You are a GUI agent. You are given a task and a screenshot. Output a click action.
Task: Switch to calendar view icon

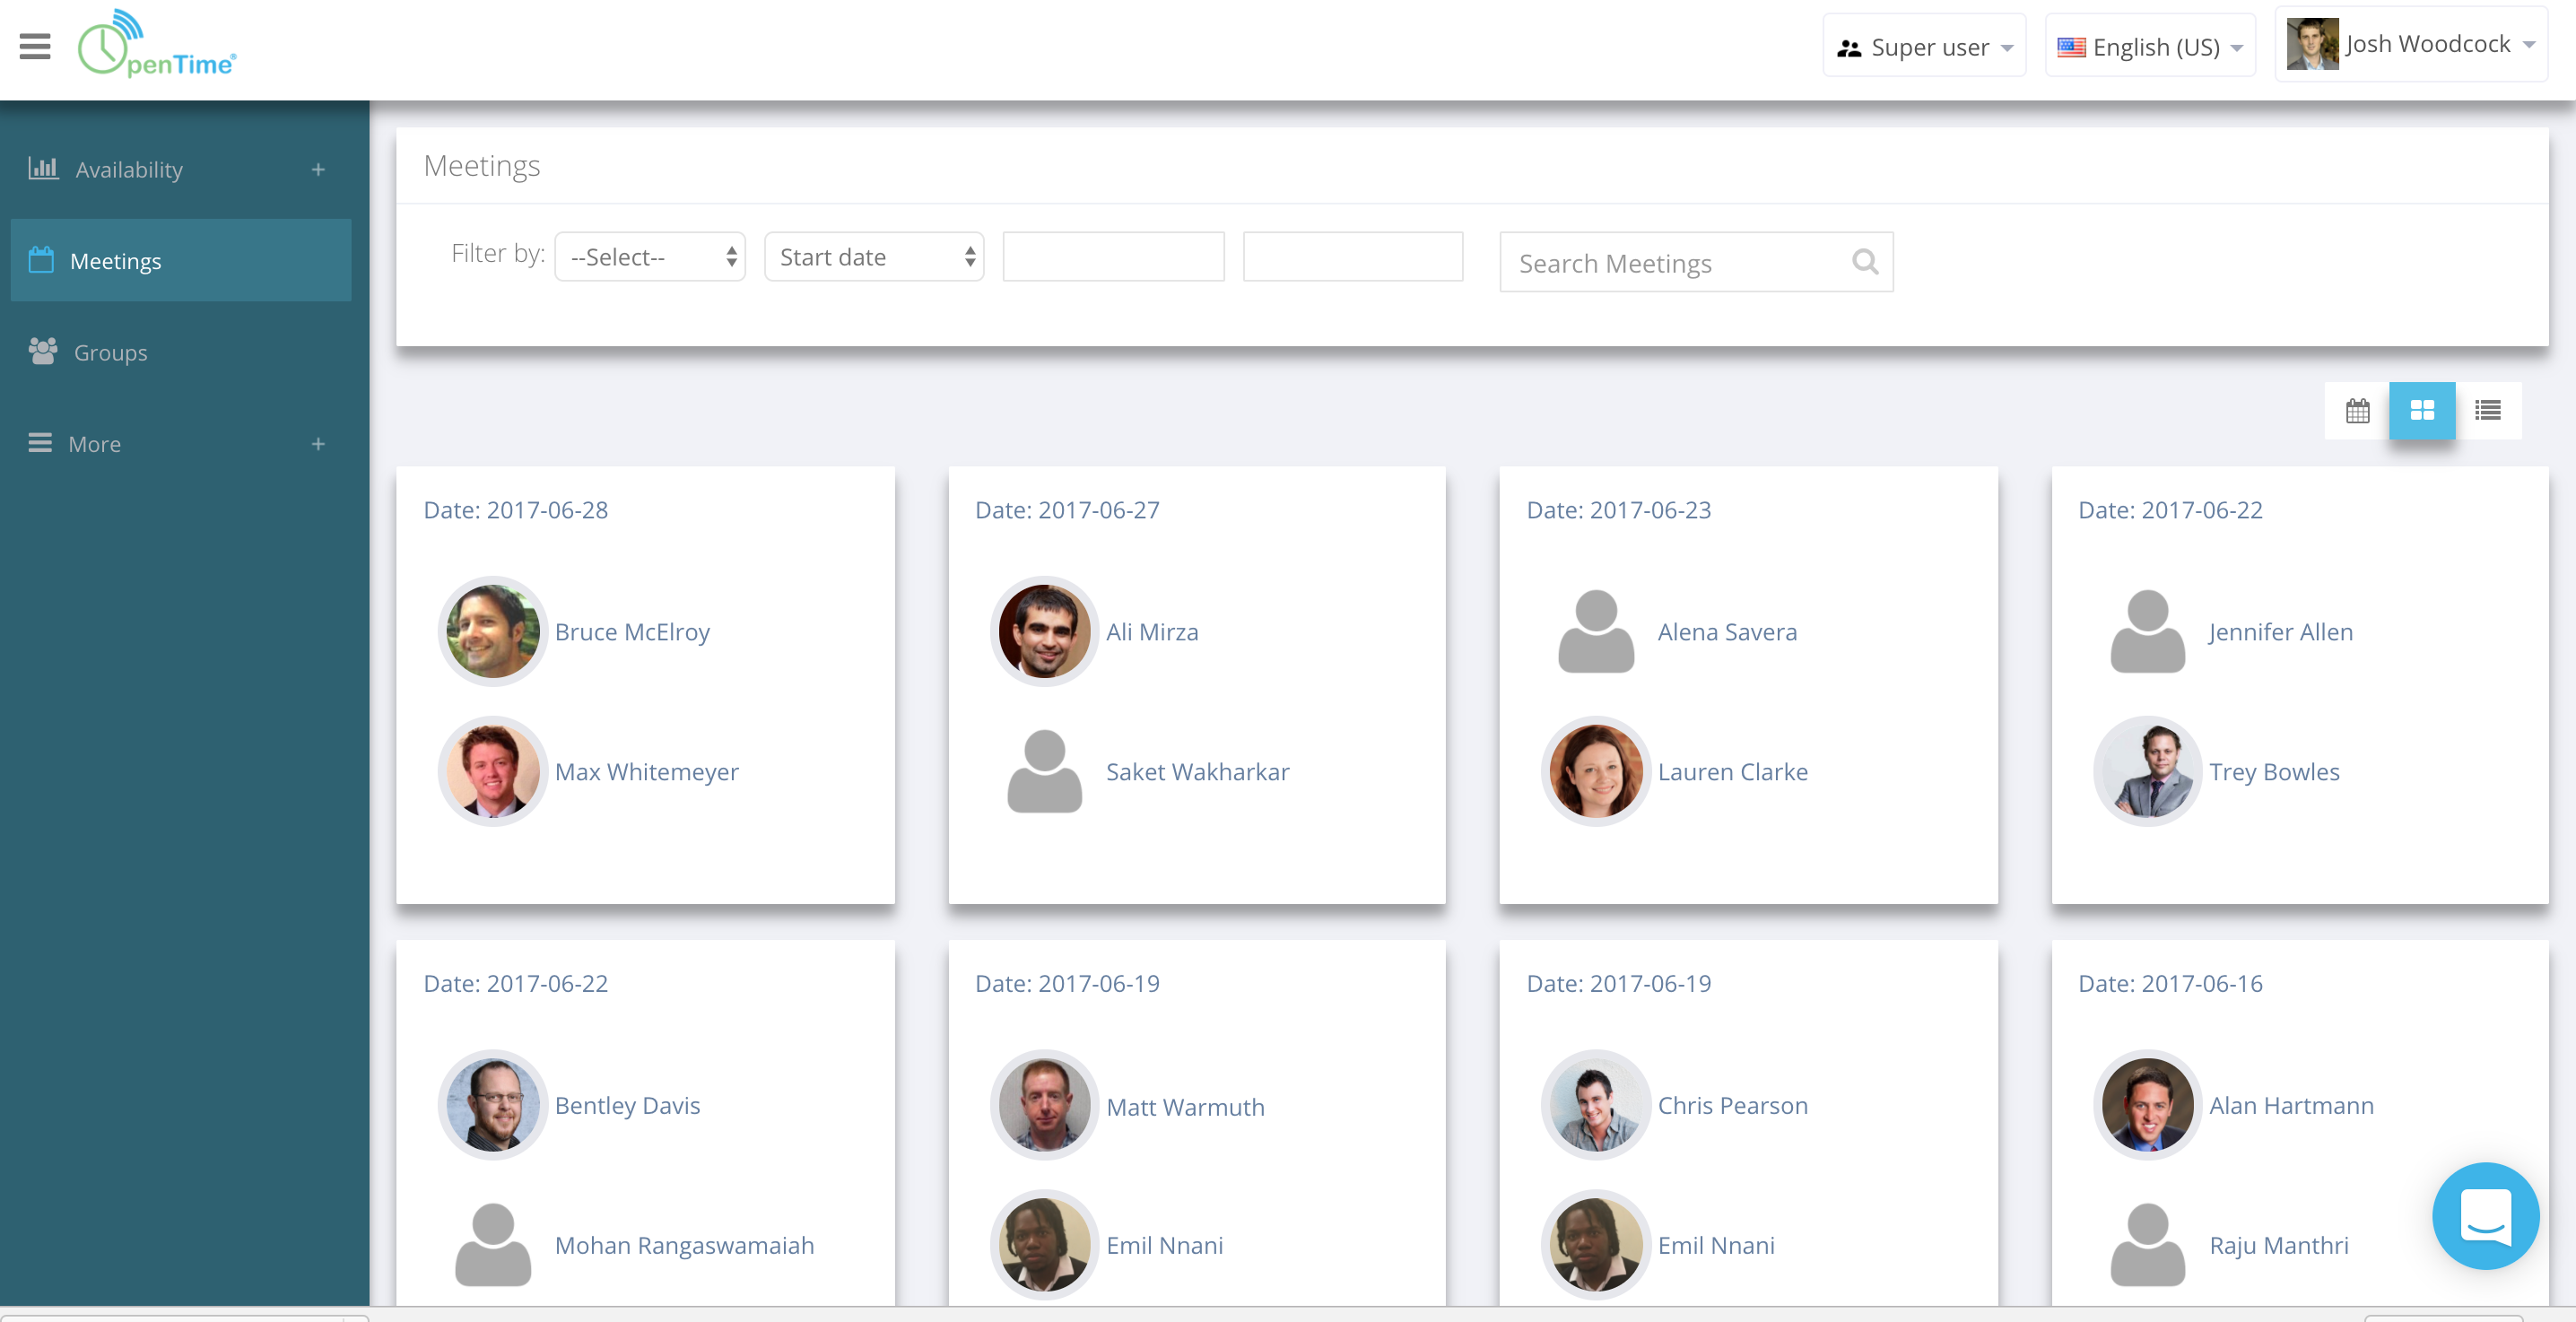pyautogui.click(x=2357, y=410)
